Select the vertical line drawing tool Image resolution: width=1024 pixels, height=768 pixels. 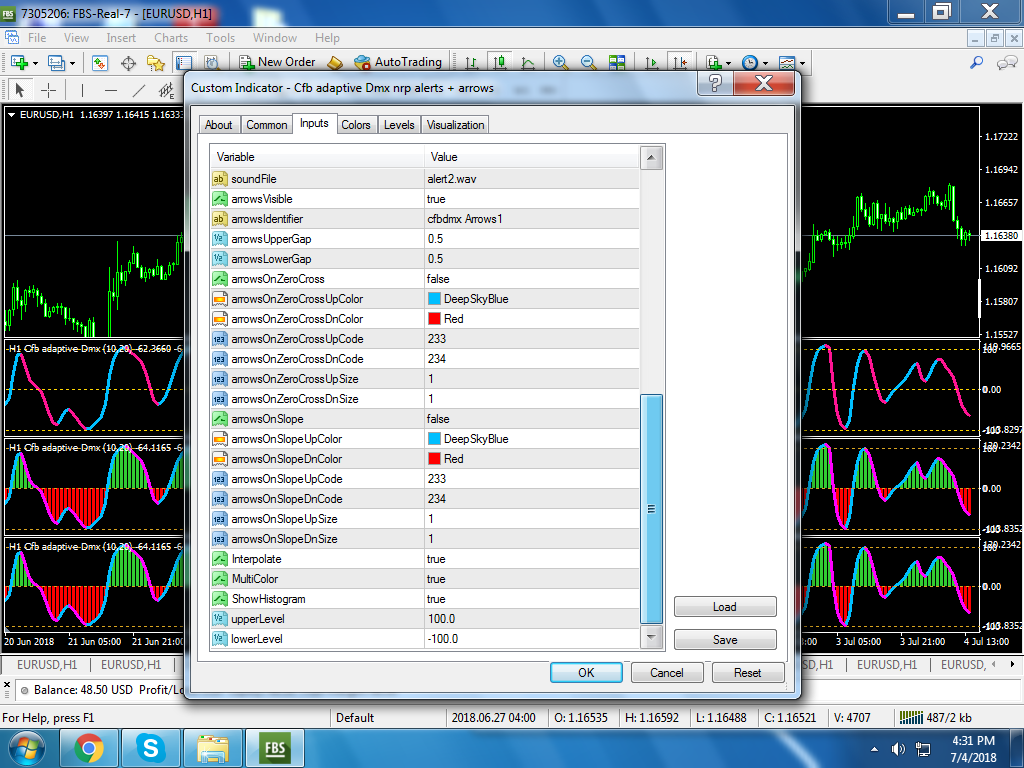click(84, 90)
